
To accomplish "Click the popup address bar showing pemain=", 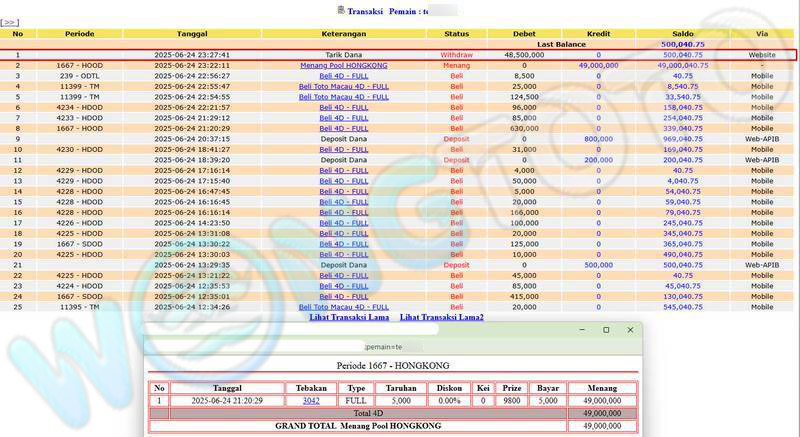I will coord(390,345).
